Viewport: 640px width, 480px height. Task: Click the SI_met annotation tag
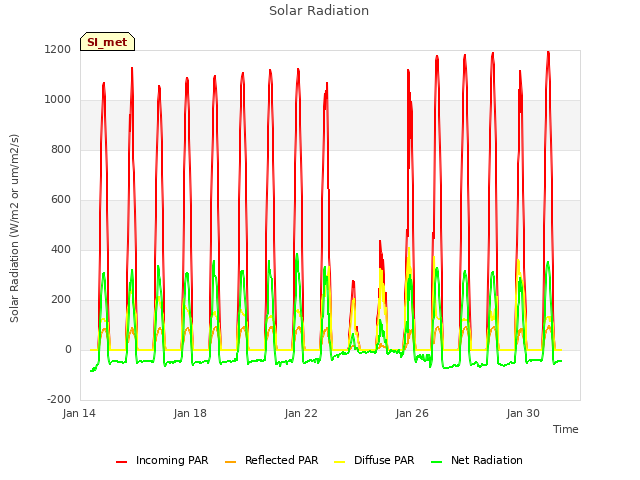pyautogui.click(x=107, y=42)
